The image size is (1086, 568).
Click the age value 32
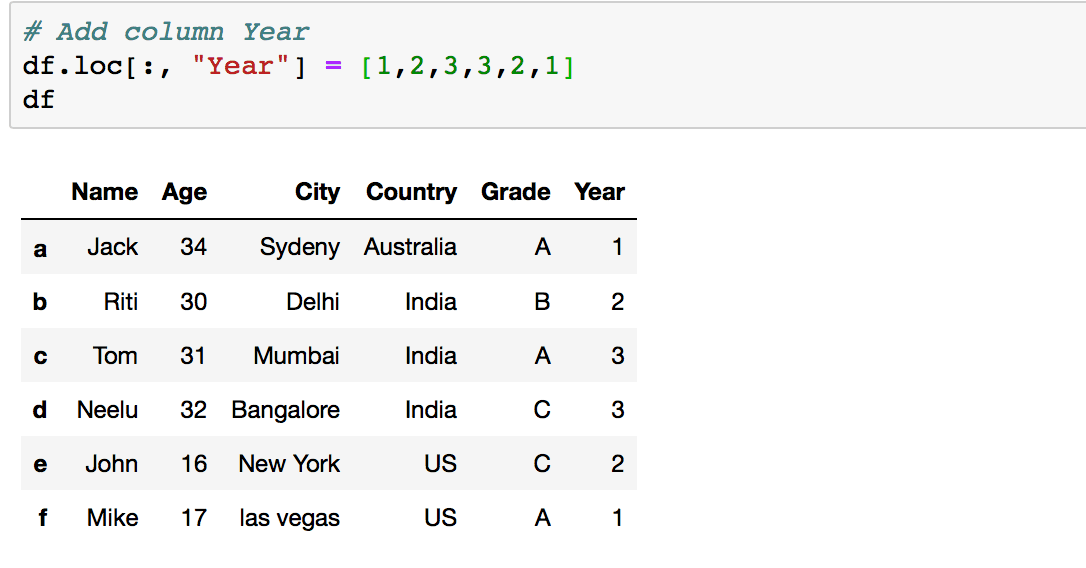pos(193,410)
